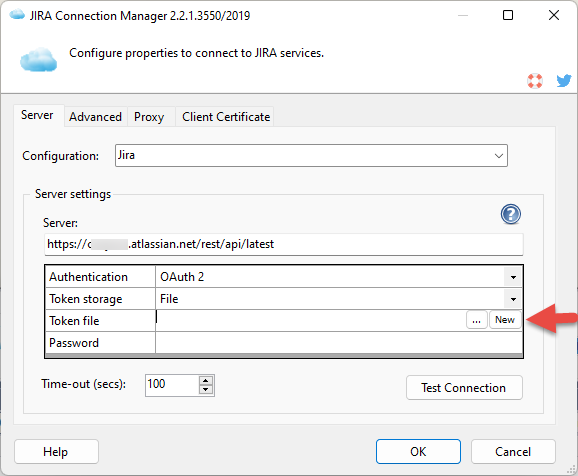Close the JIRA Connection Manager window
Viewport: 578px width, 476px height.
click(x=554, y=15)
